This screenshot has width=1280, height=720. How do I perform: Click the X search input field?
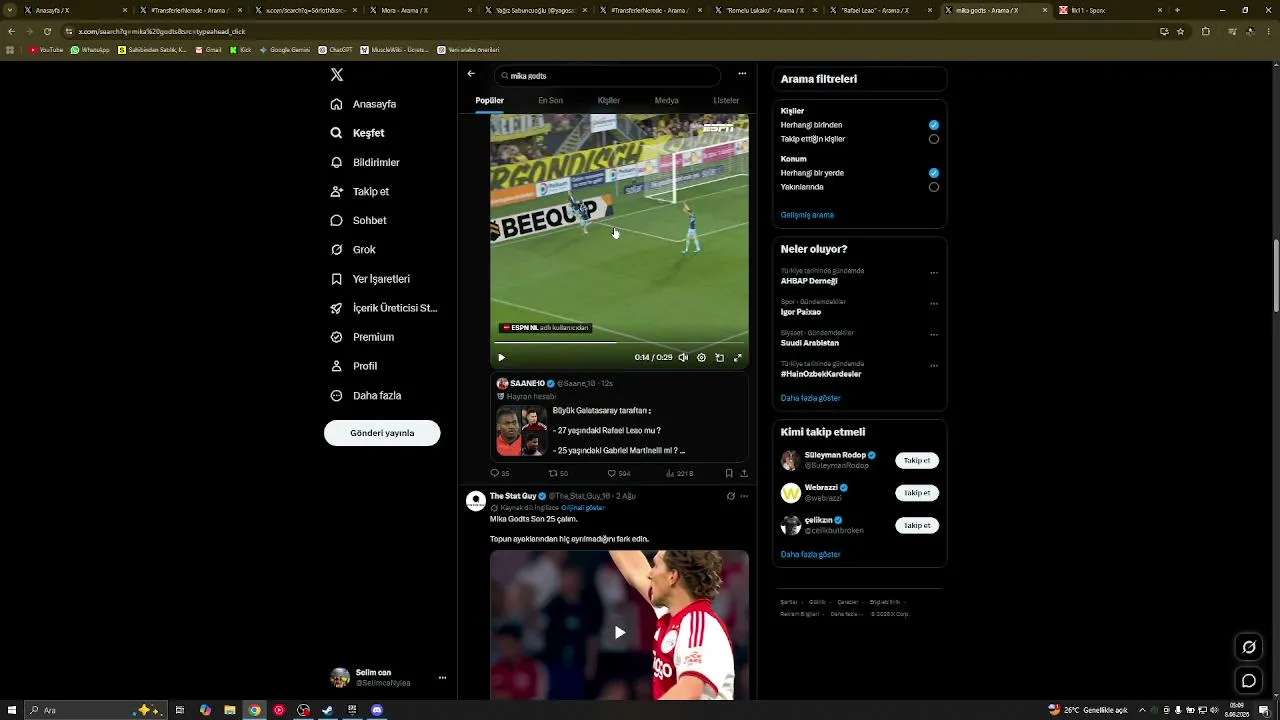click(607, 75)
